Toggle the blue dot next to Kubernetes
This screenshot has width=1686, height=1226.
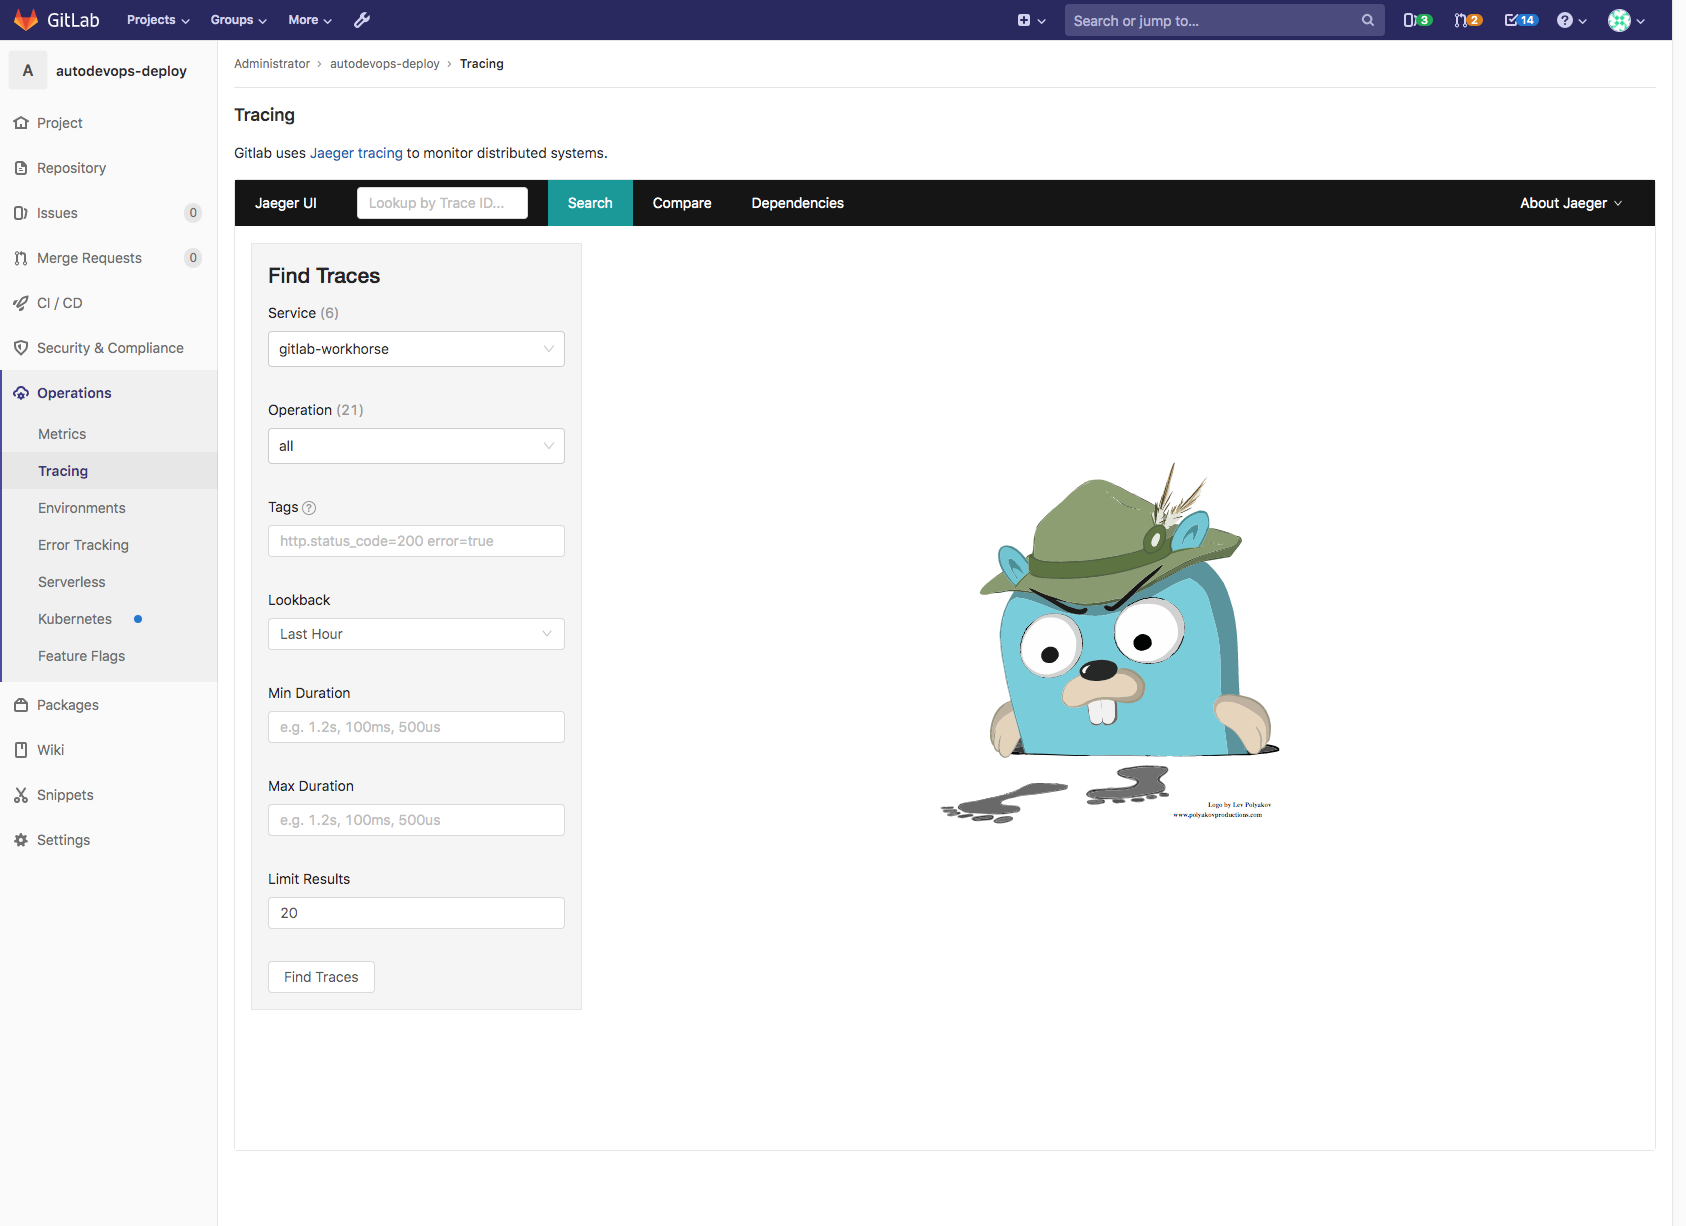coord(139,618)
